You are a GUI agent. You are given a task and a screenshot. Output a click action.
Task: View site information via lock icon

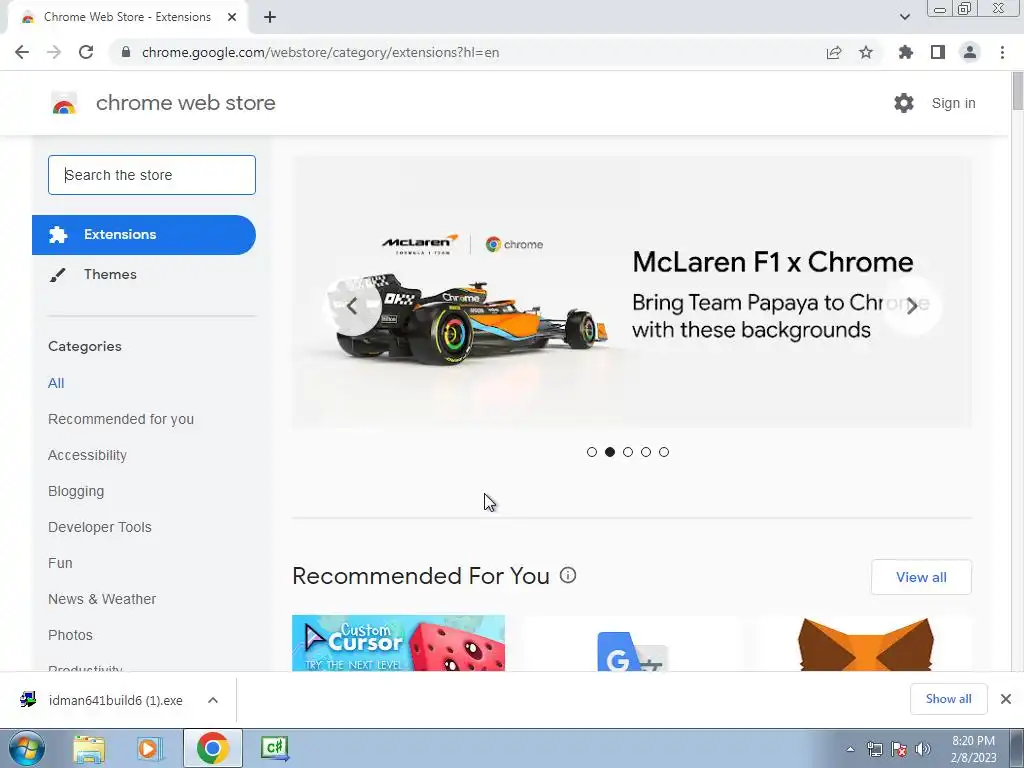[126, 52]
